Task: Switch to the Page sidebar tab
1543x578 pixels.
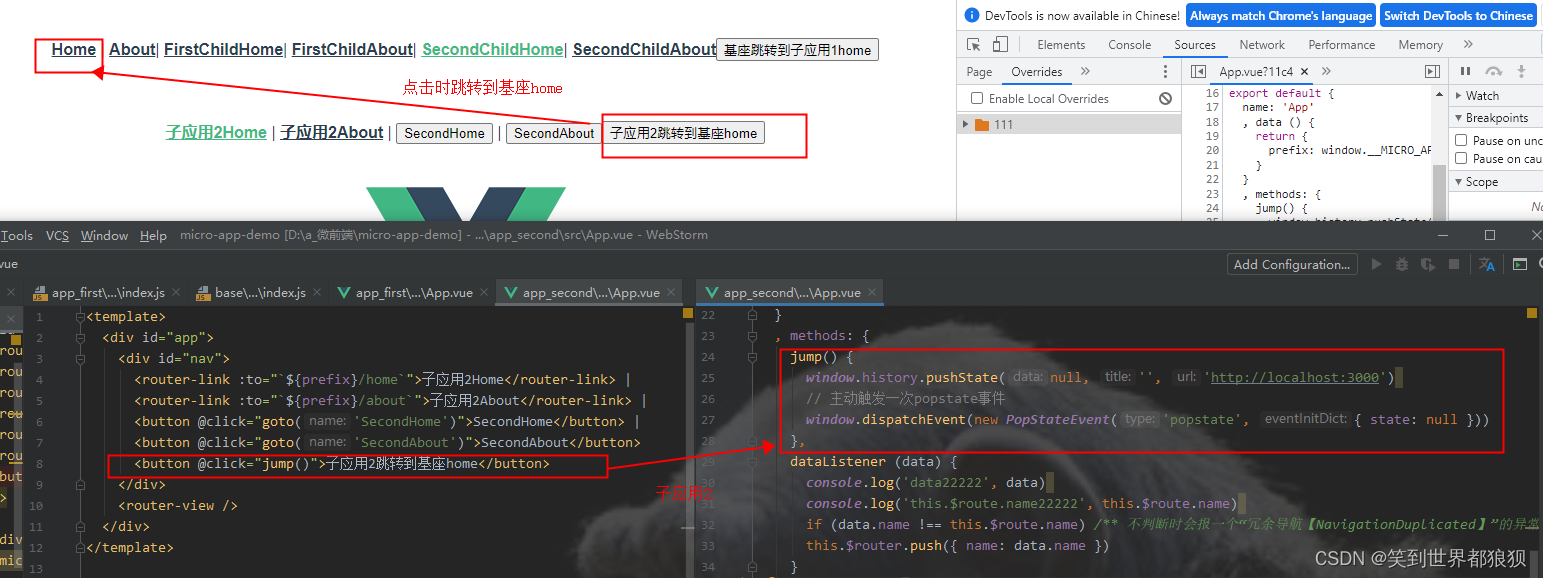Action: 979,72
